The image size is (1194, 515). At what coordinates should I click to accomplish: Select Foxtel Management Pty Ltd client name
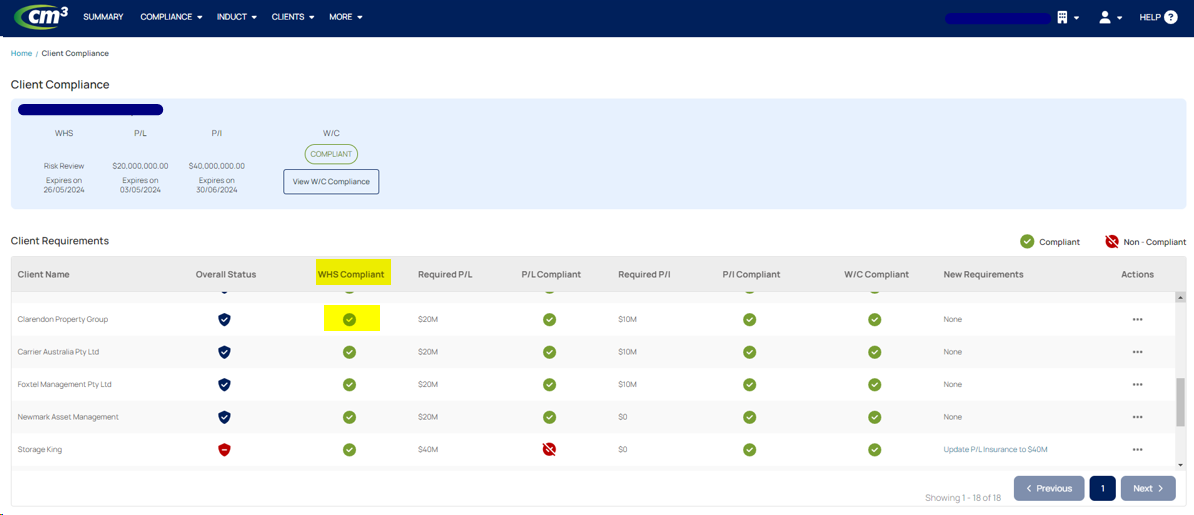[x=65, y=385]
